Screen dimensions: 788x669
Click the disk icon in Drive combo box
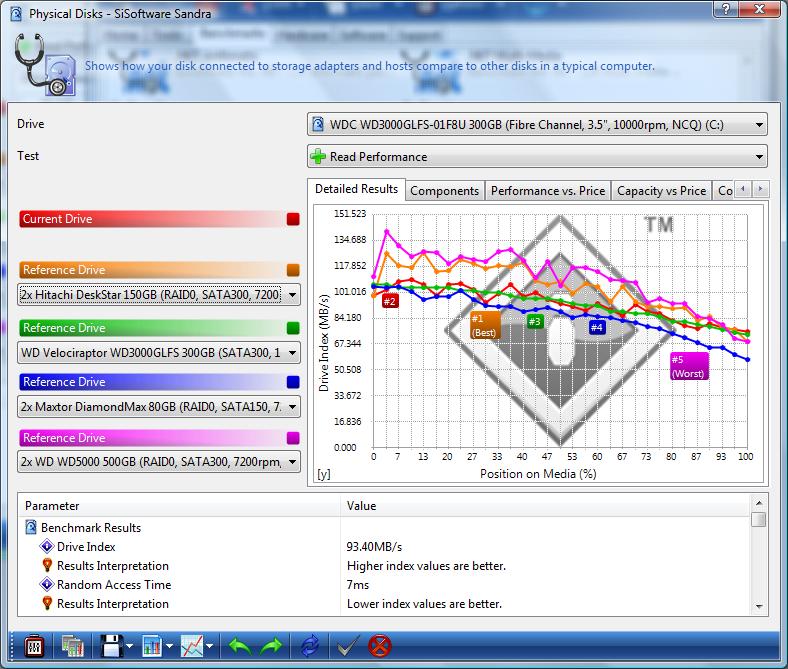[318, 124]
